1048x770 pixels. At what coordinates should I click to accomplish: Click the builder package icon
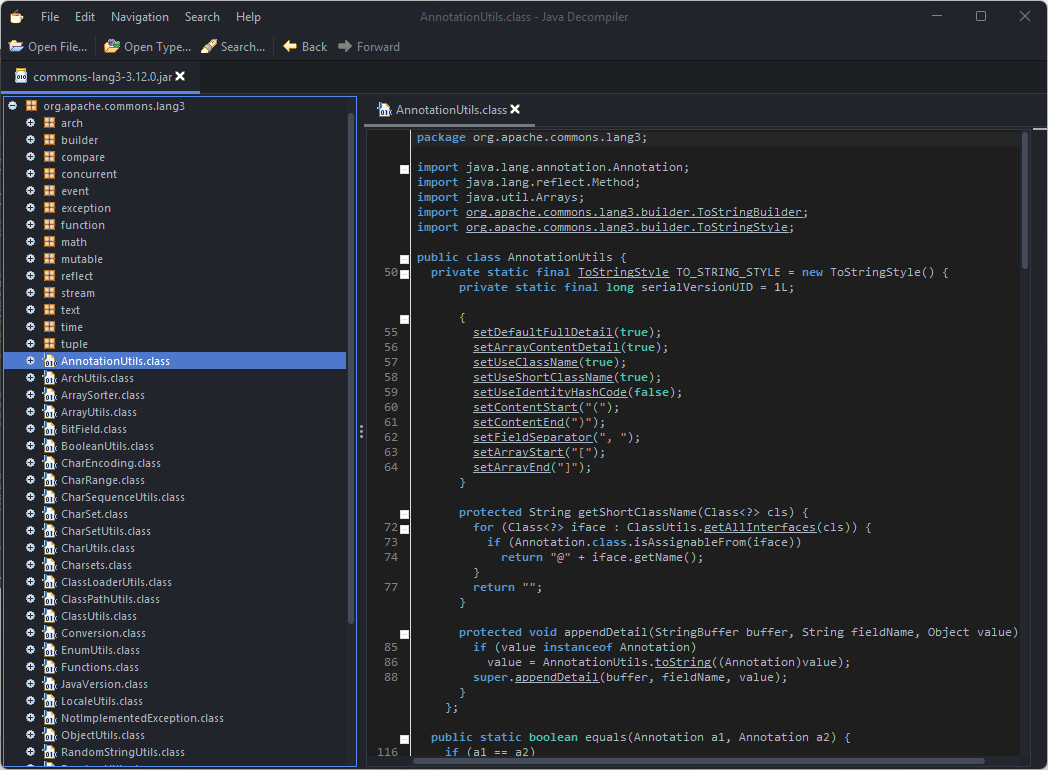point(49,140)
